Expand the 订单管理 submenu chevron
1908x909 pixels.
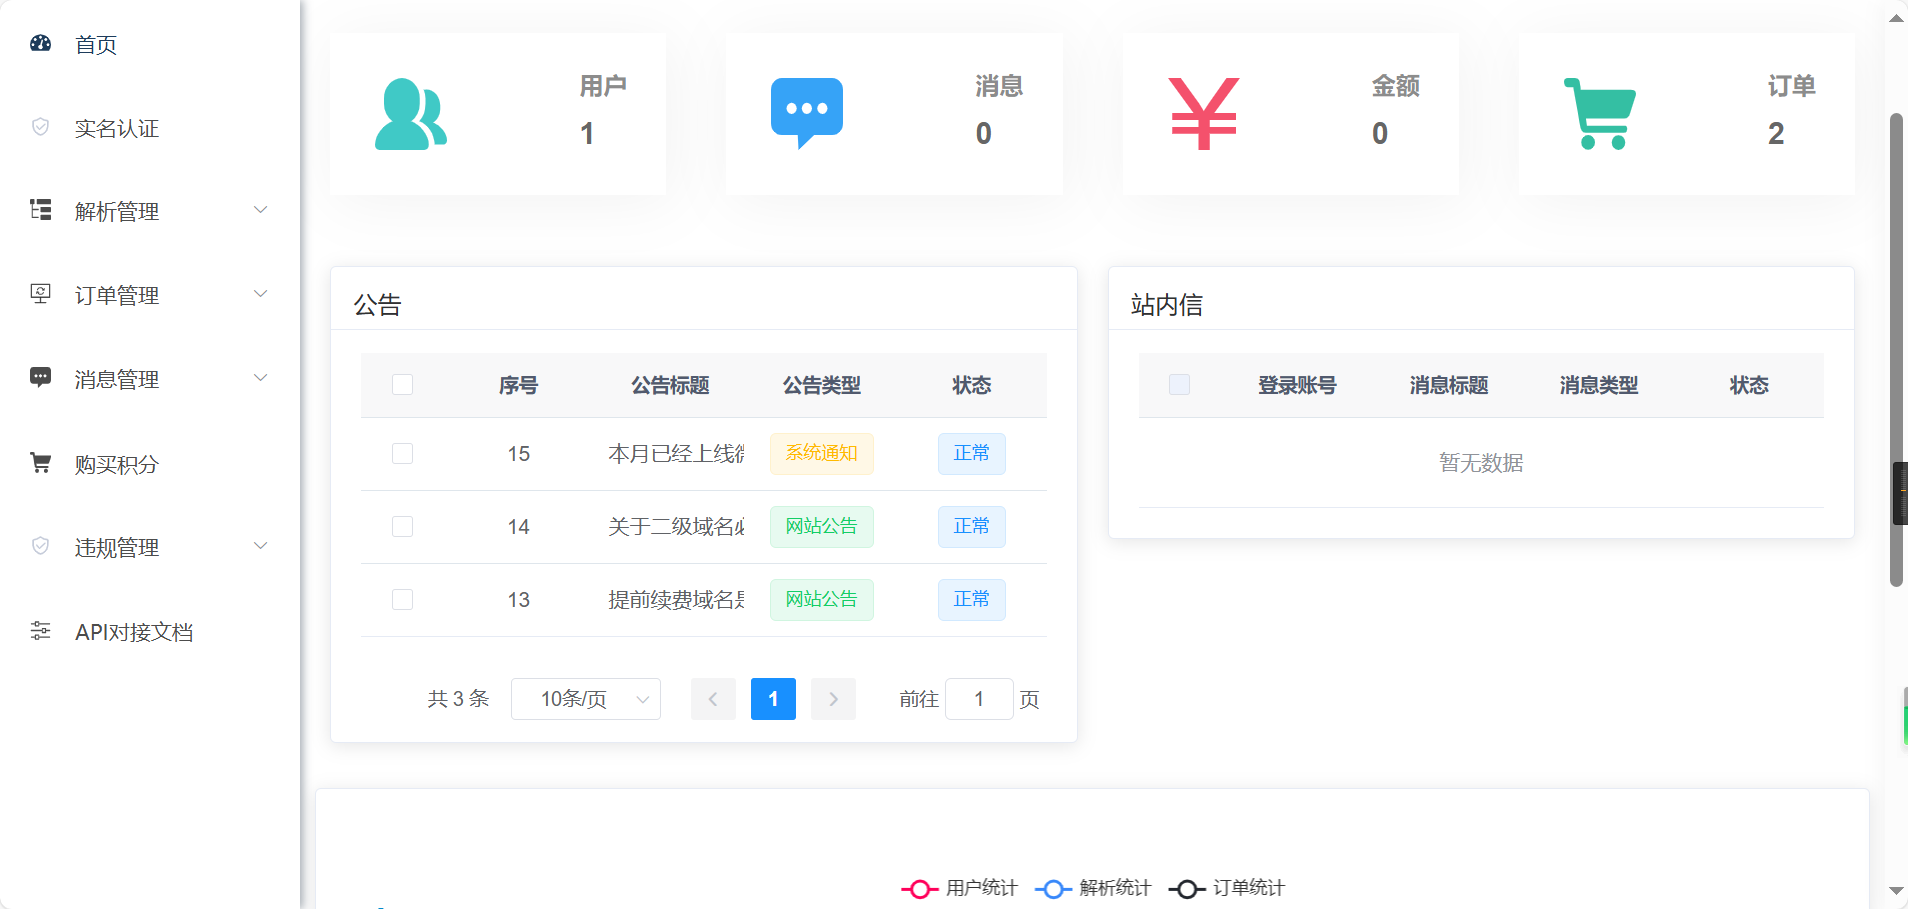pyautogui.click(x=260, y=294)
